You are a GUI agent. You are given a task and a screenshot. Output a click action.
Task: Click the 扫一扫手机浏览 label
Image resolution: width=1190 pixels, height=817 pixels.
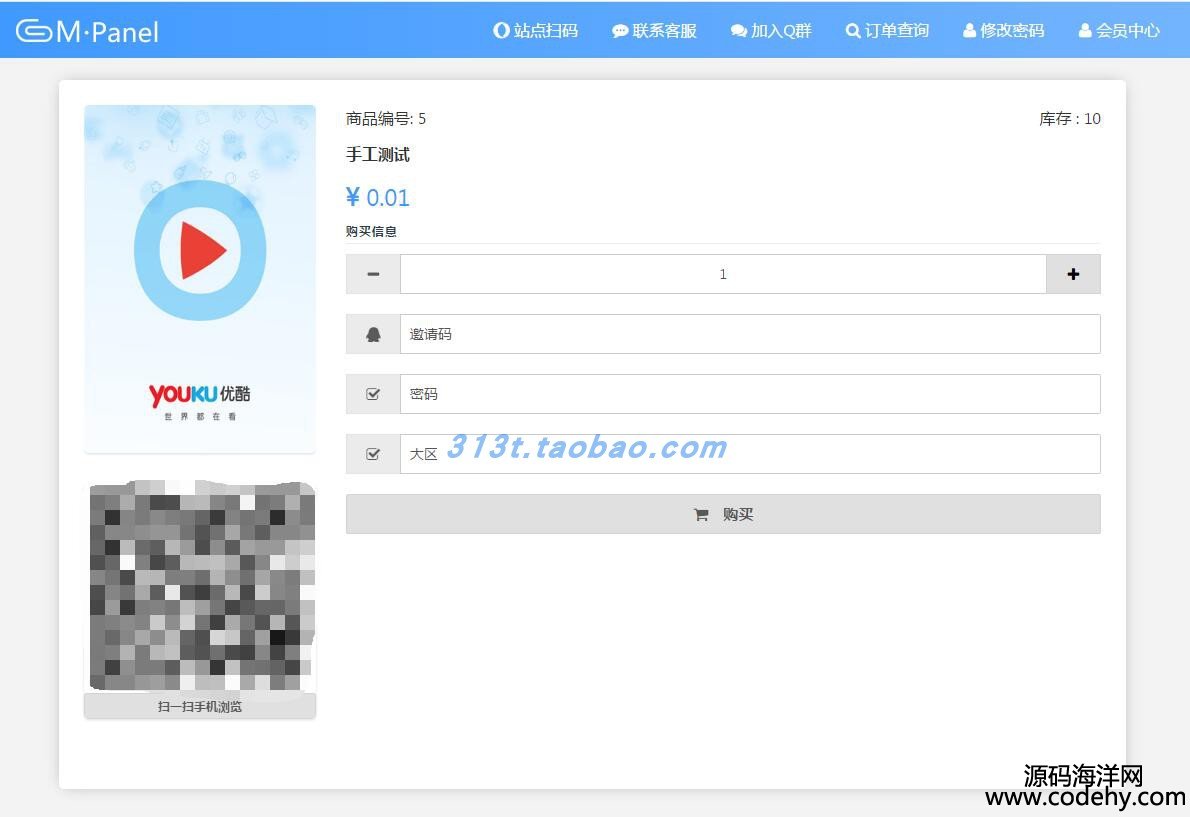point(200,707)
